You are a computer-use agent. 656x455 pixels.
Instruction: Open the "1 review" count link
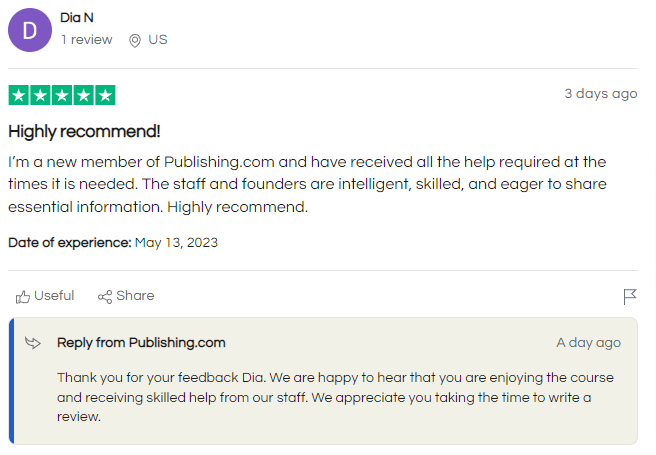coord(86,40)
